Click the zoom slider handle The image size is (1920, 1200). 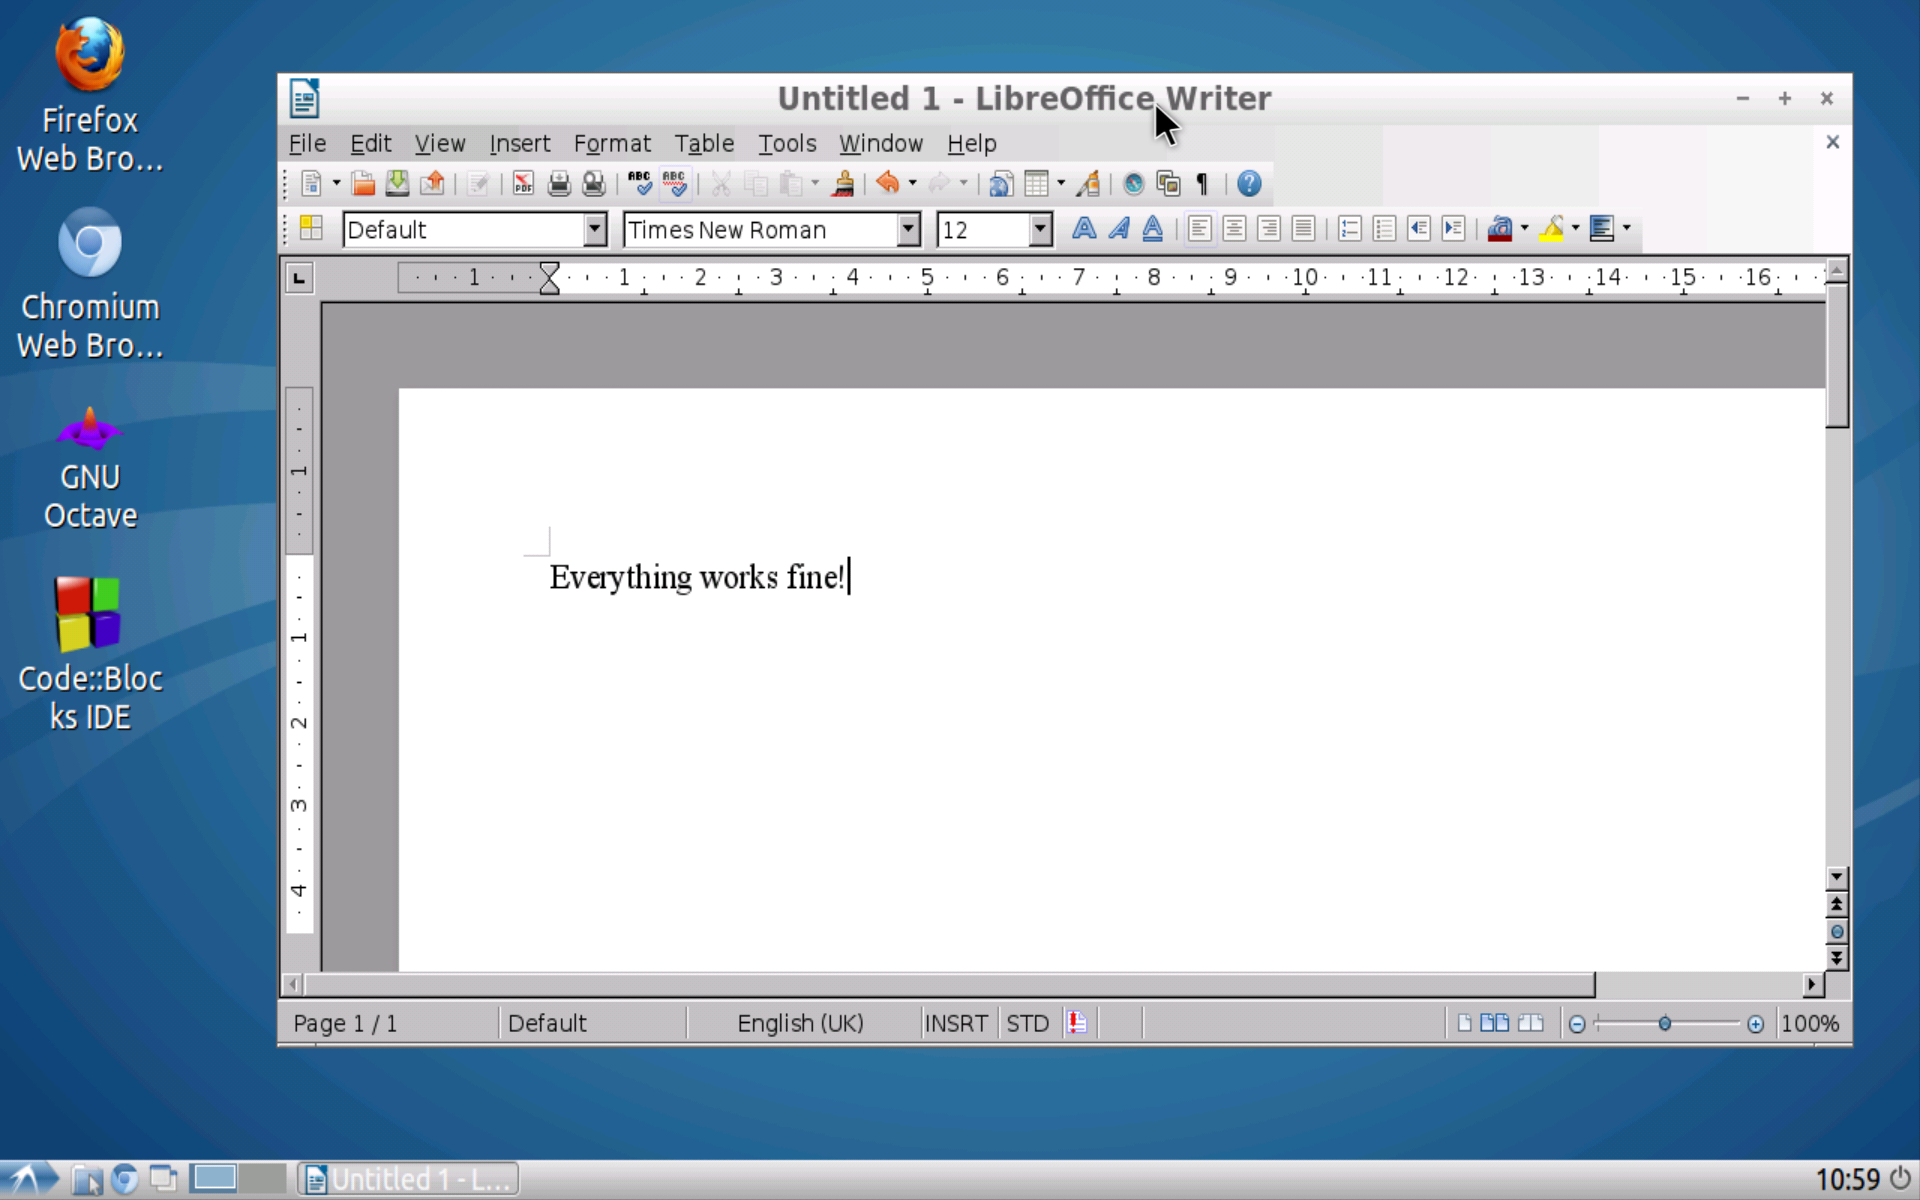point(1665,1023)
